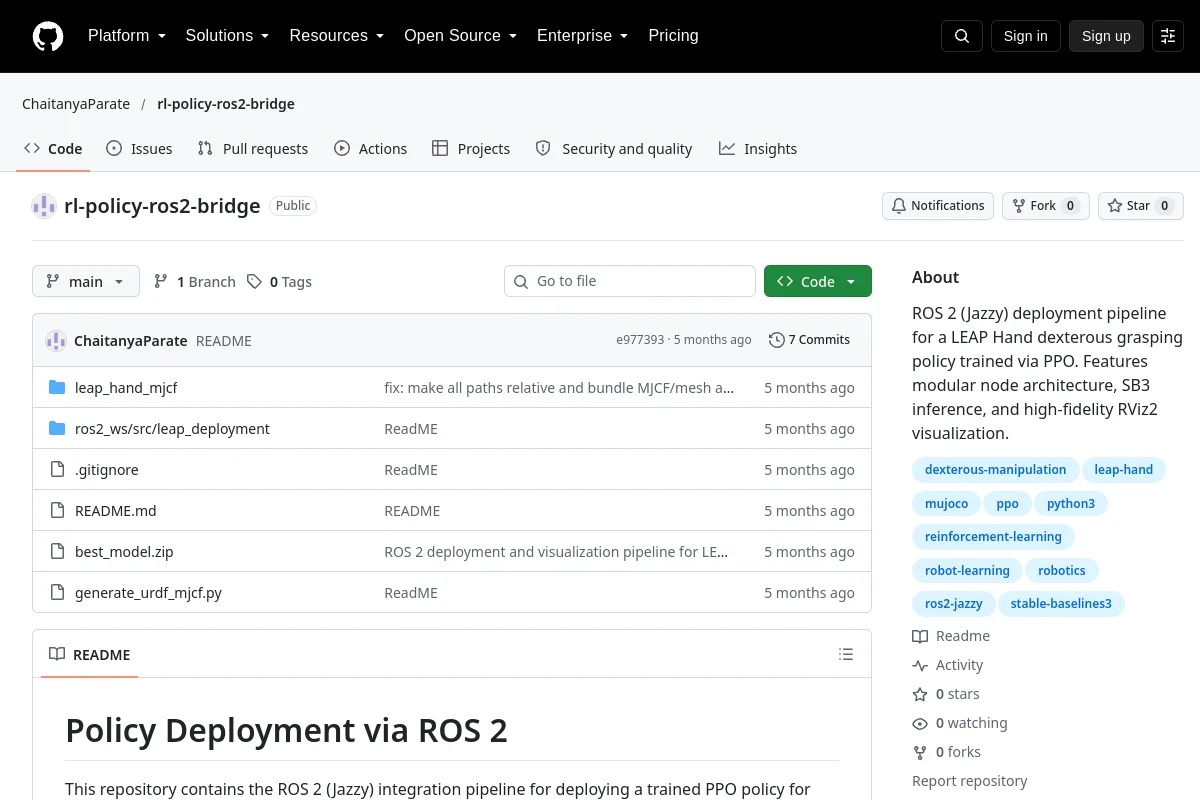The width and height of the screenshot is (1200, 800).
Task: Open the green Code dropdown button
Action: 818,282
